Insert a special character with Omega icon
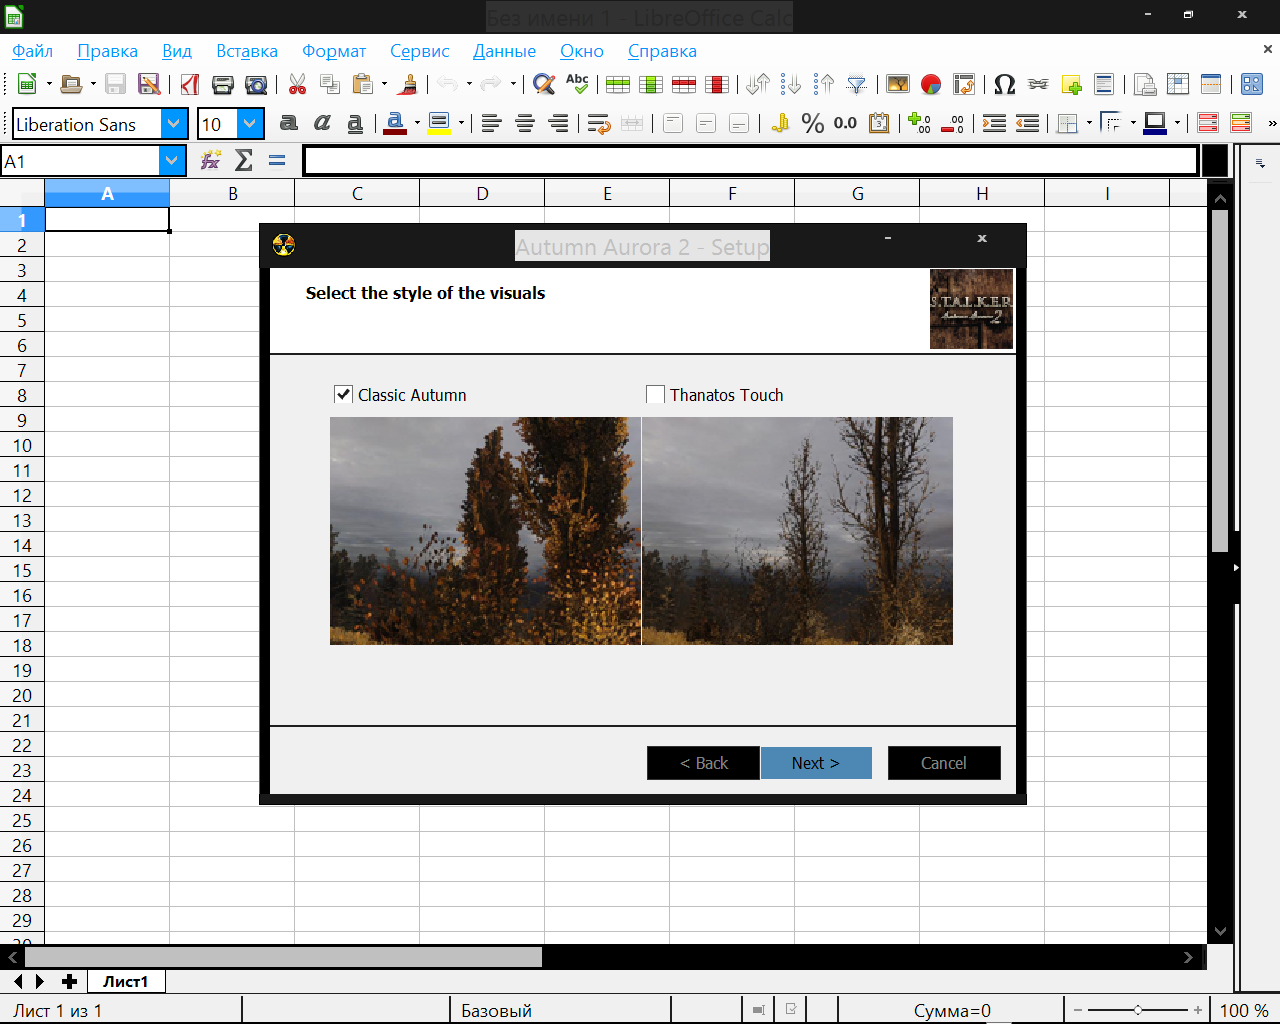 tap(1005, 84)
